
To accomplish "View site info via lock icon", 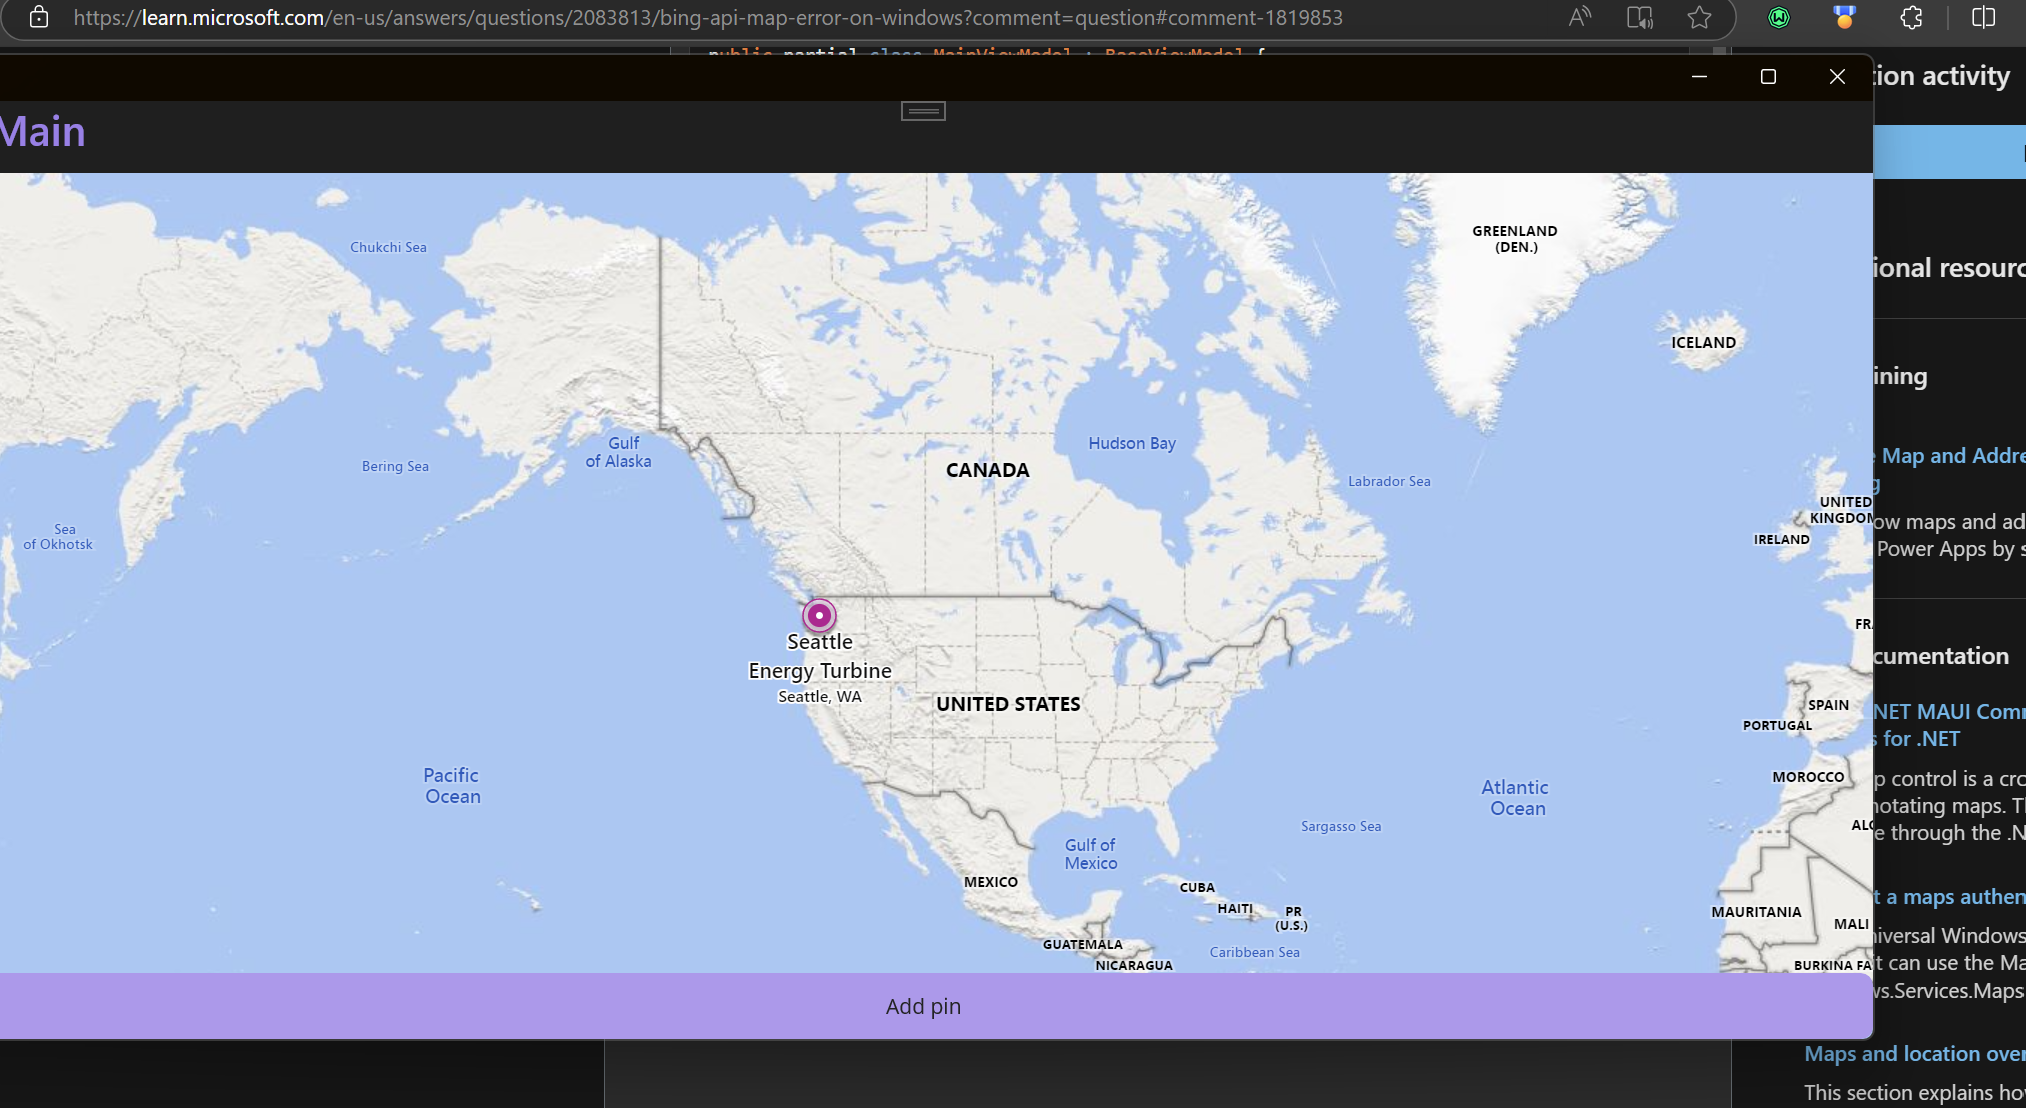I will (39, 17).
